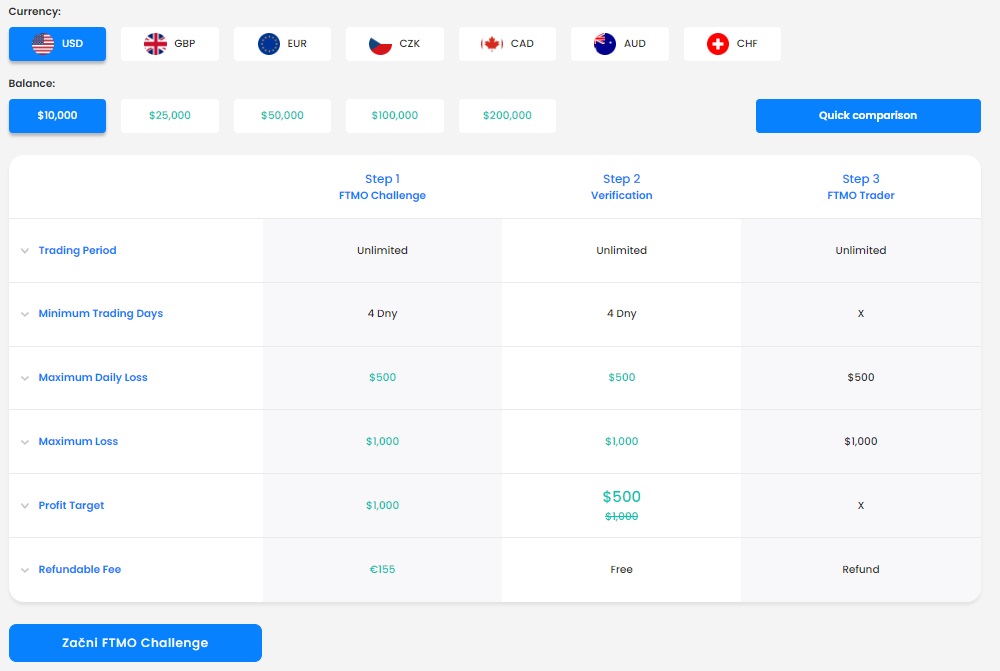Click the Free cell under Verification

point(622,569)
